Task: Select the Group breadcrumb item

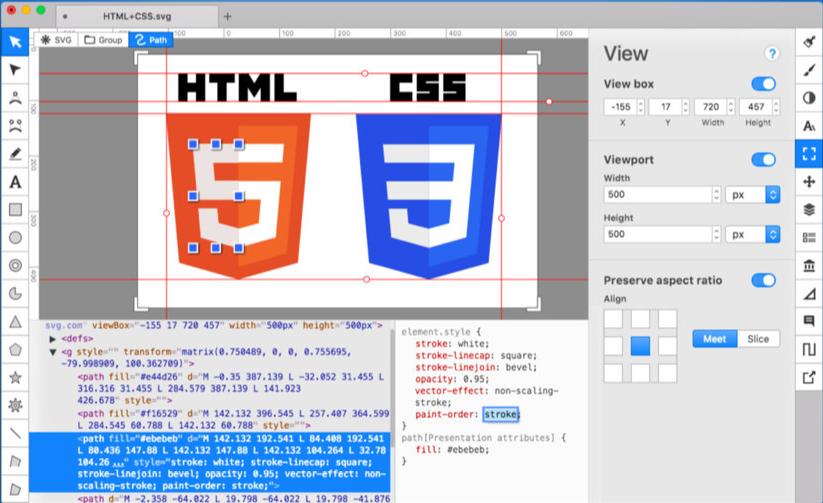Action: (103, 40)
